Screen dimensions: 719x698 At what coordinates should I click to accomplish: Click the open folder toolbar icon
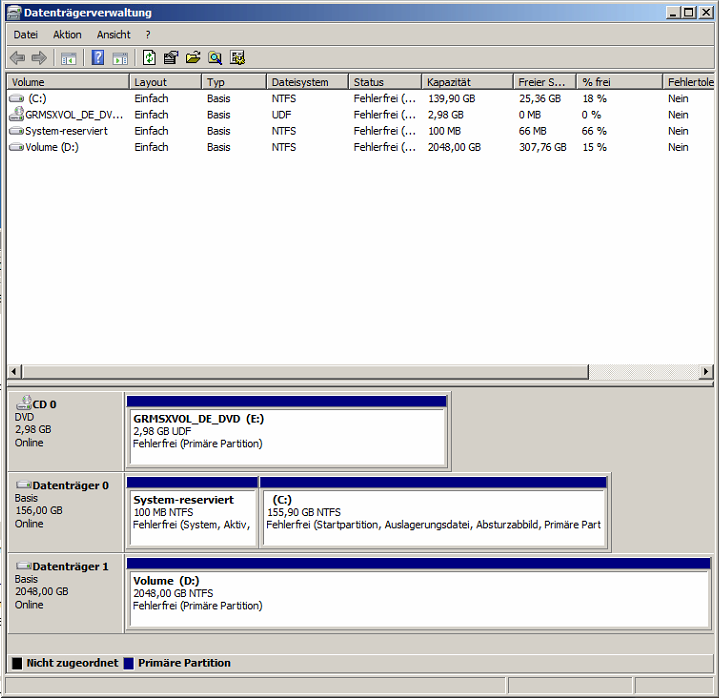pos(193,58)
